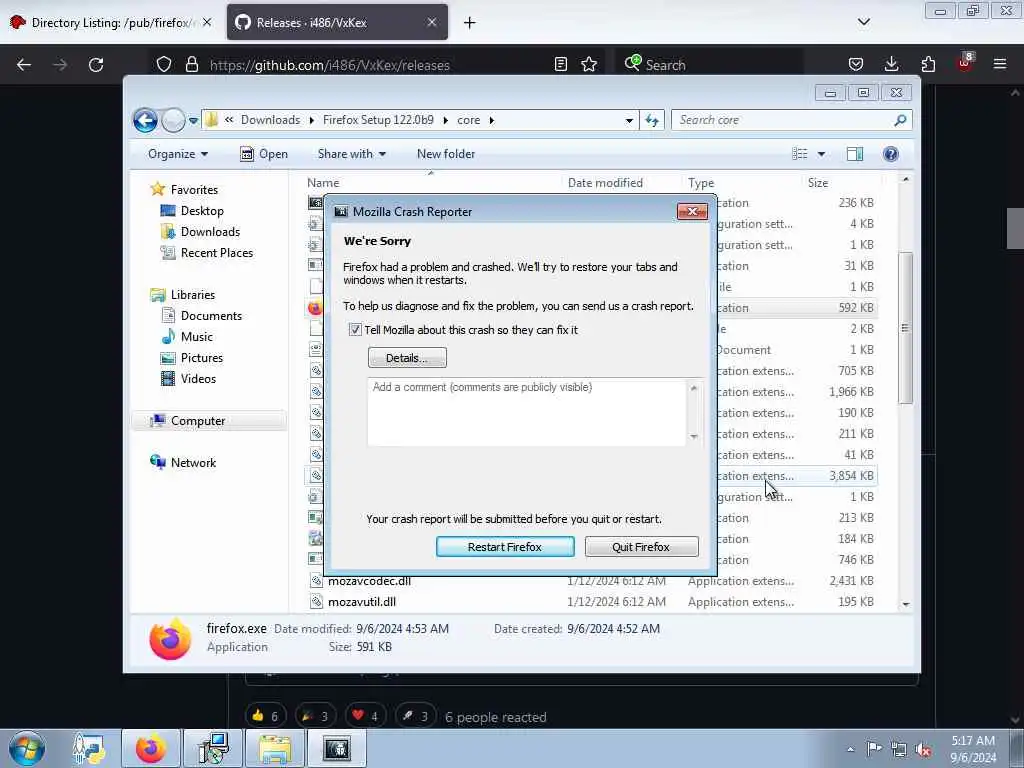Viewport: 1024px width, 768px height.
Task: Open a new Firefox tab with the plus button
Action: click(470, 23)
